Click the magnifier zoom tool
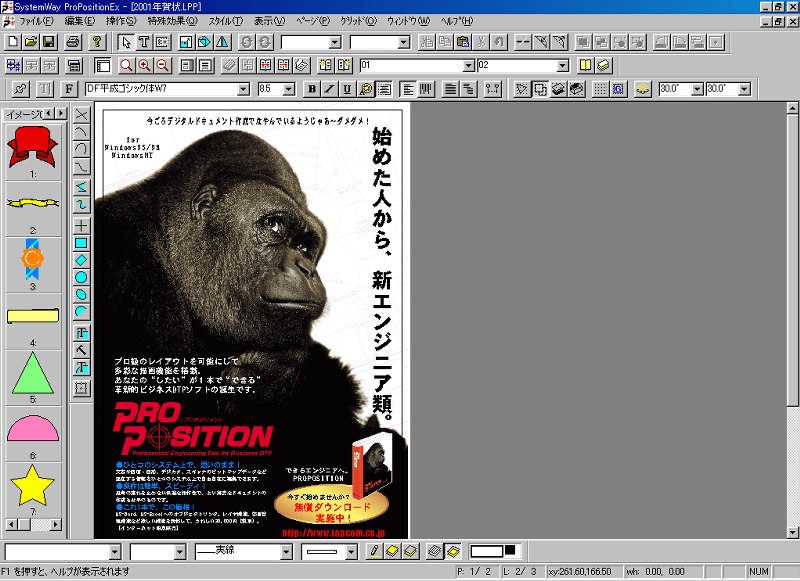The image size is (800, 581). coord(126,65)
